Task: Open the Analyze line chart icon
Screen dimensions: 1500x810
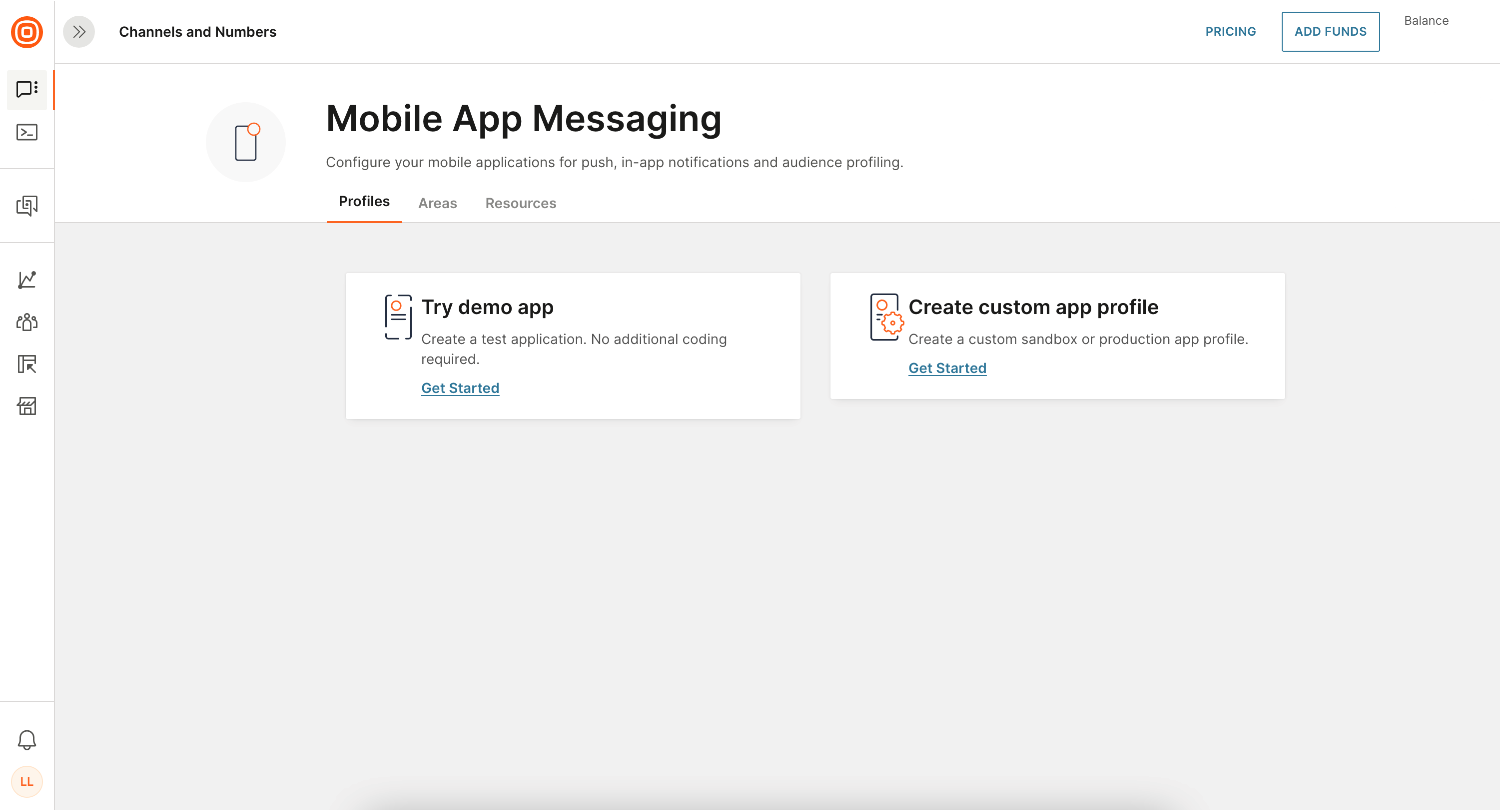Action: (27, 280)
